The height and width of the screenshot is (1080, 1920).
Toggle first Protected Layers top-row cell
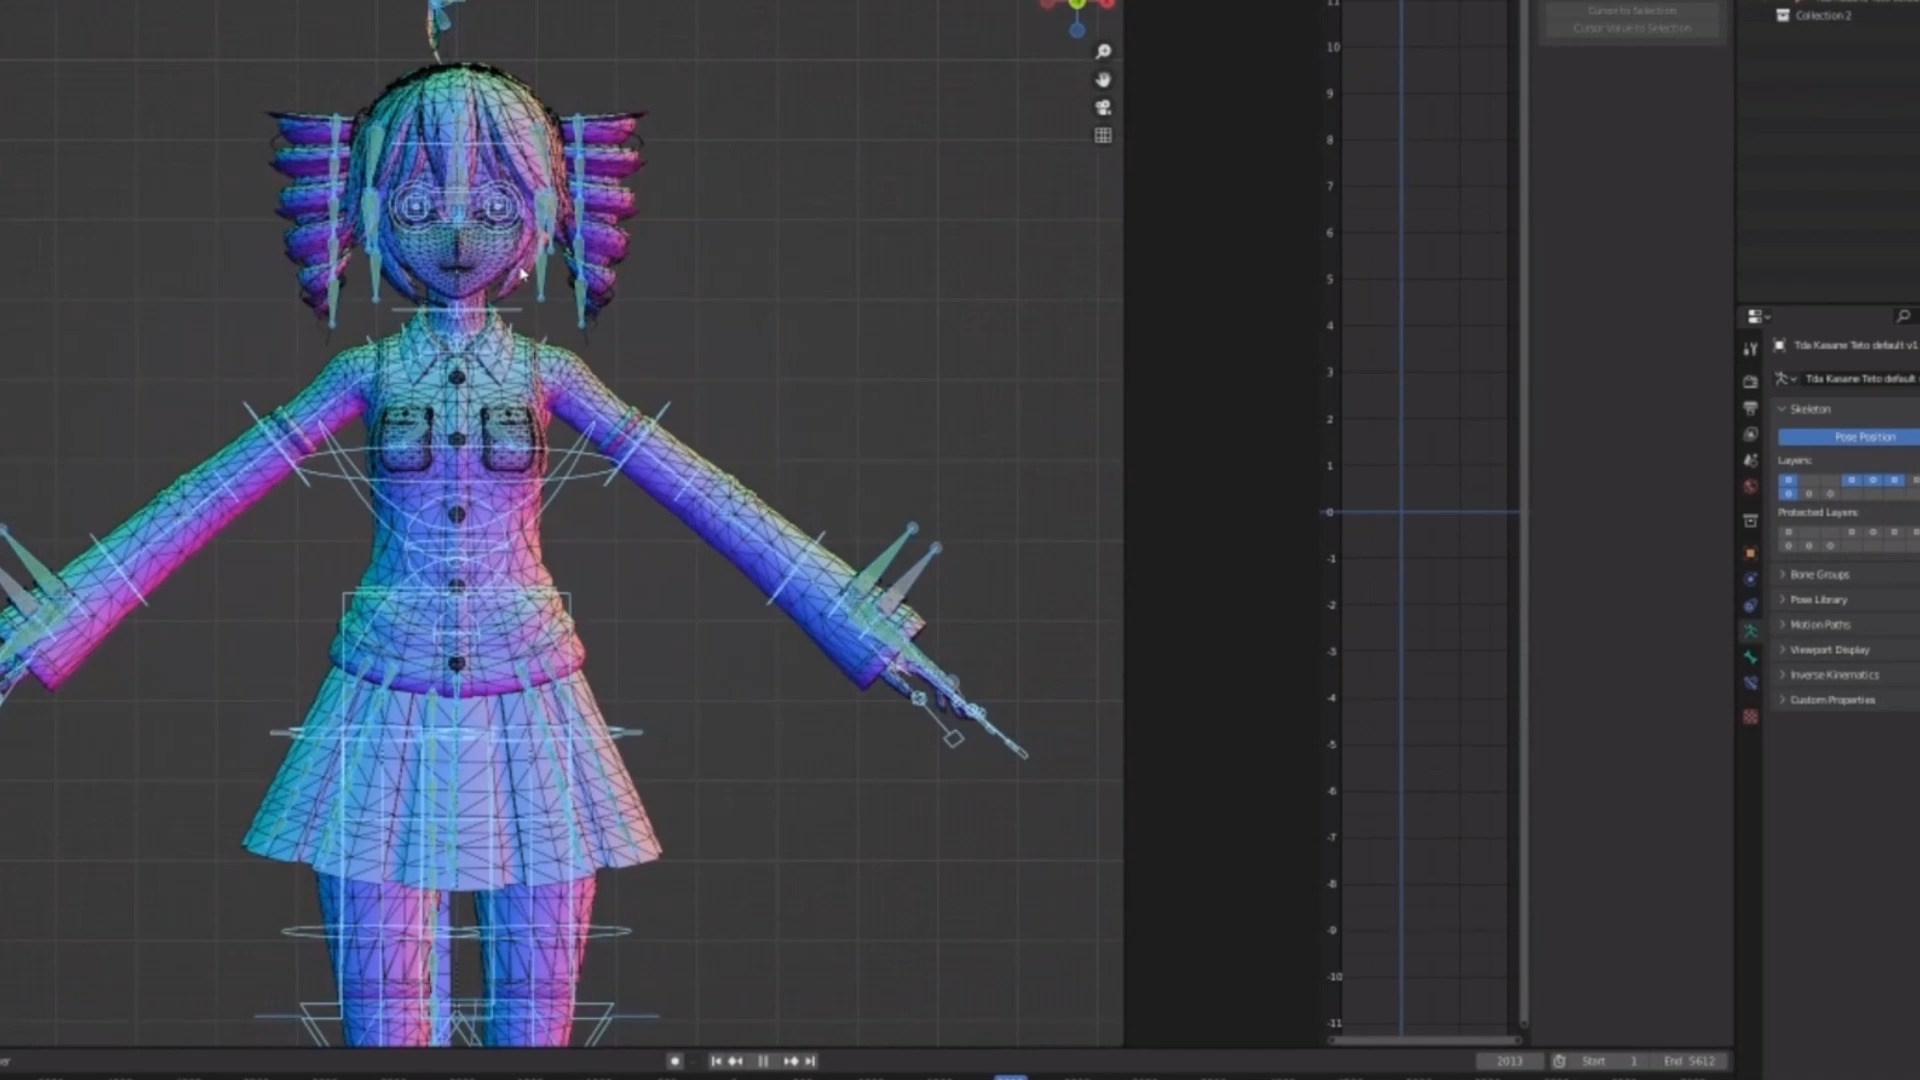(1788, 532)
